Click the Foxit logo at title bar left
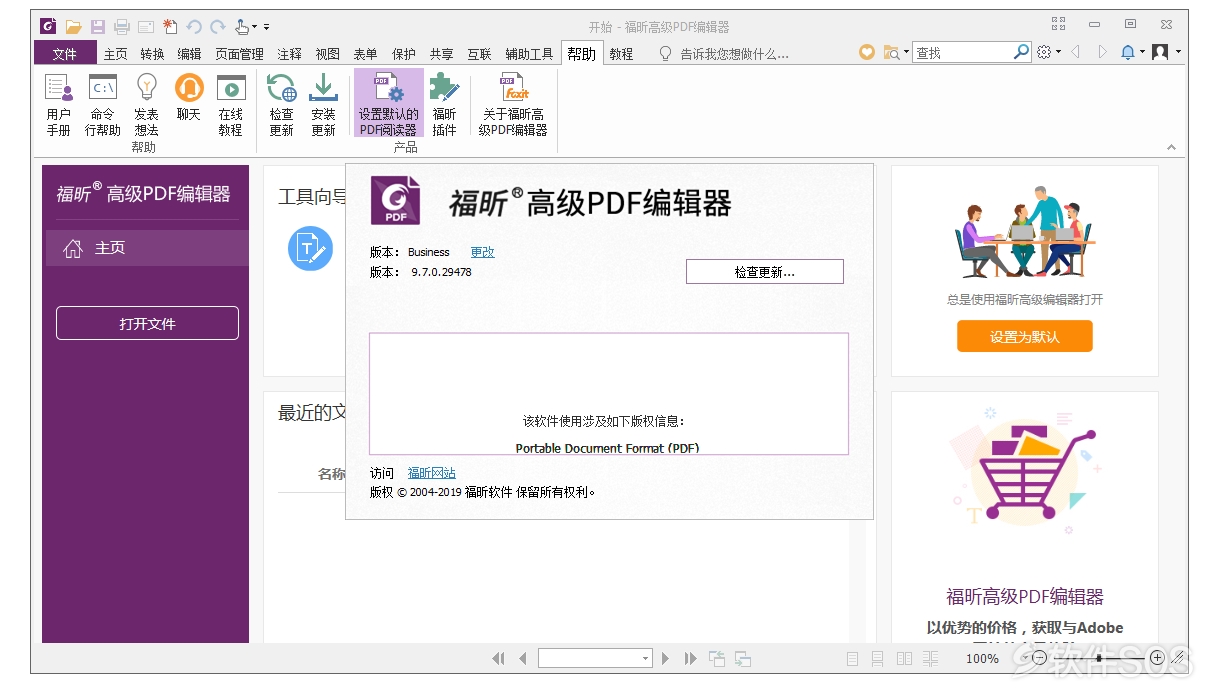The image size is (1211, 690). (x=47, y=26)
